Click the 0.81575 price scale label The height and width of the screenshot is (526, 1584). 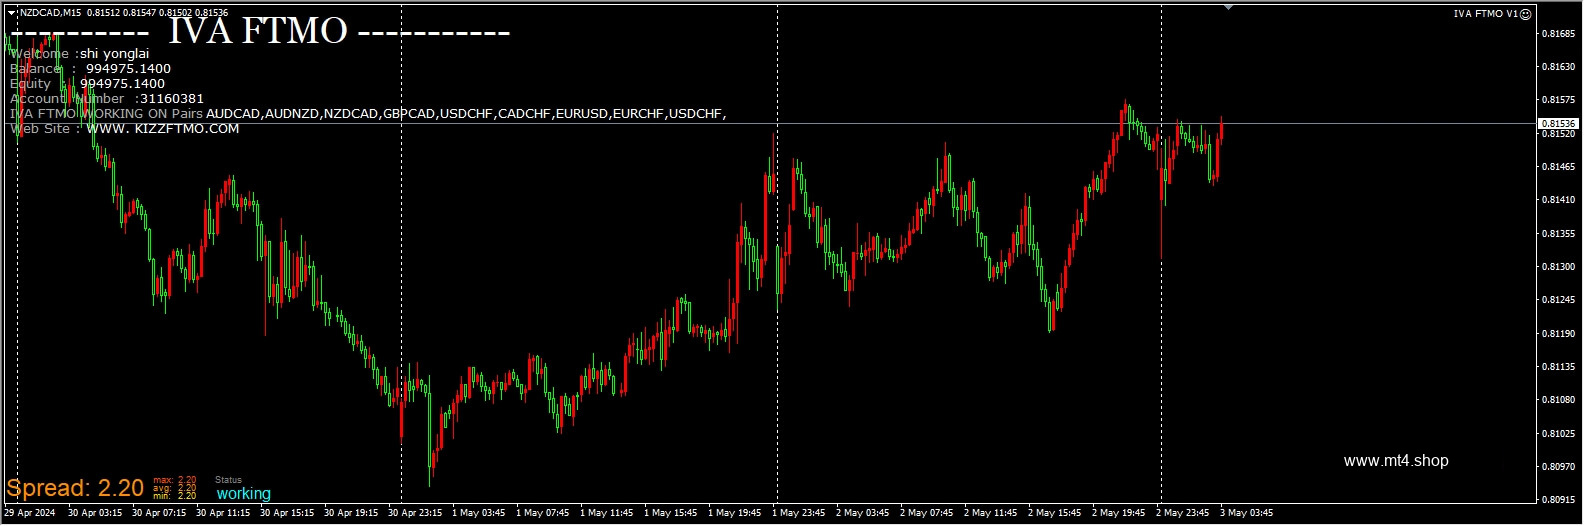pos(1559,100)
